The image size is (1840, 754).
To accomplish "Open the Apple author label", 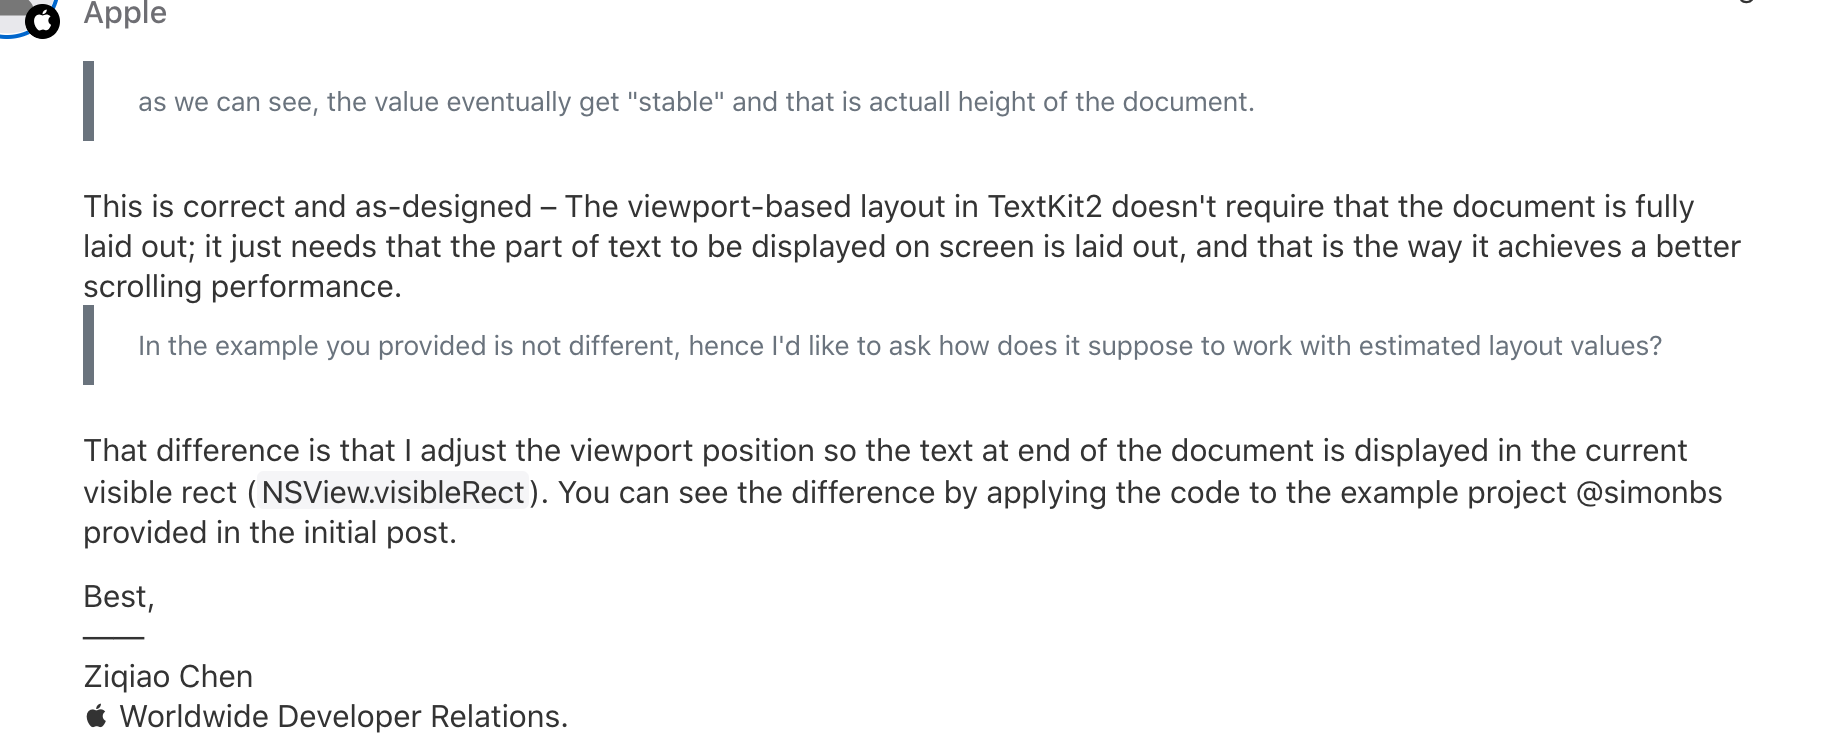I will point(125,13).
